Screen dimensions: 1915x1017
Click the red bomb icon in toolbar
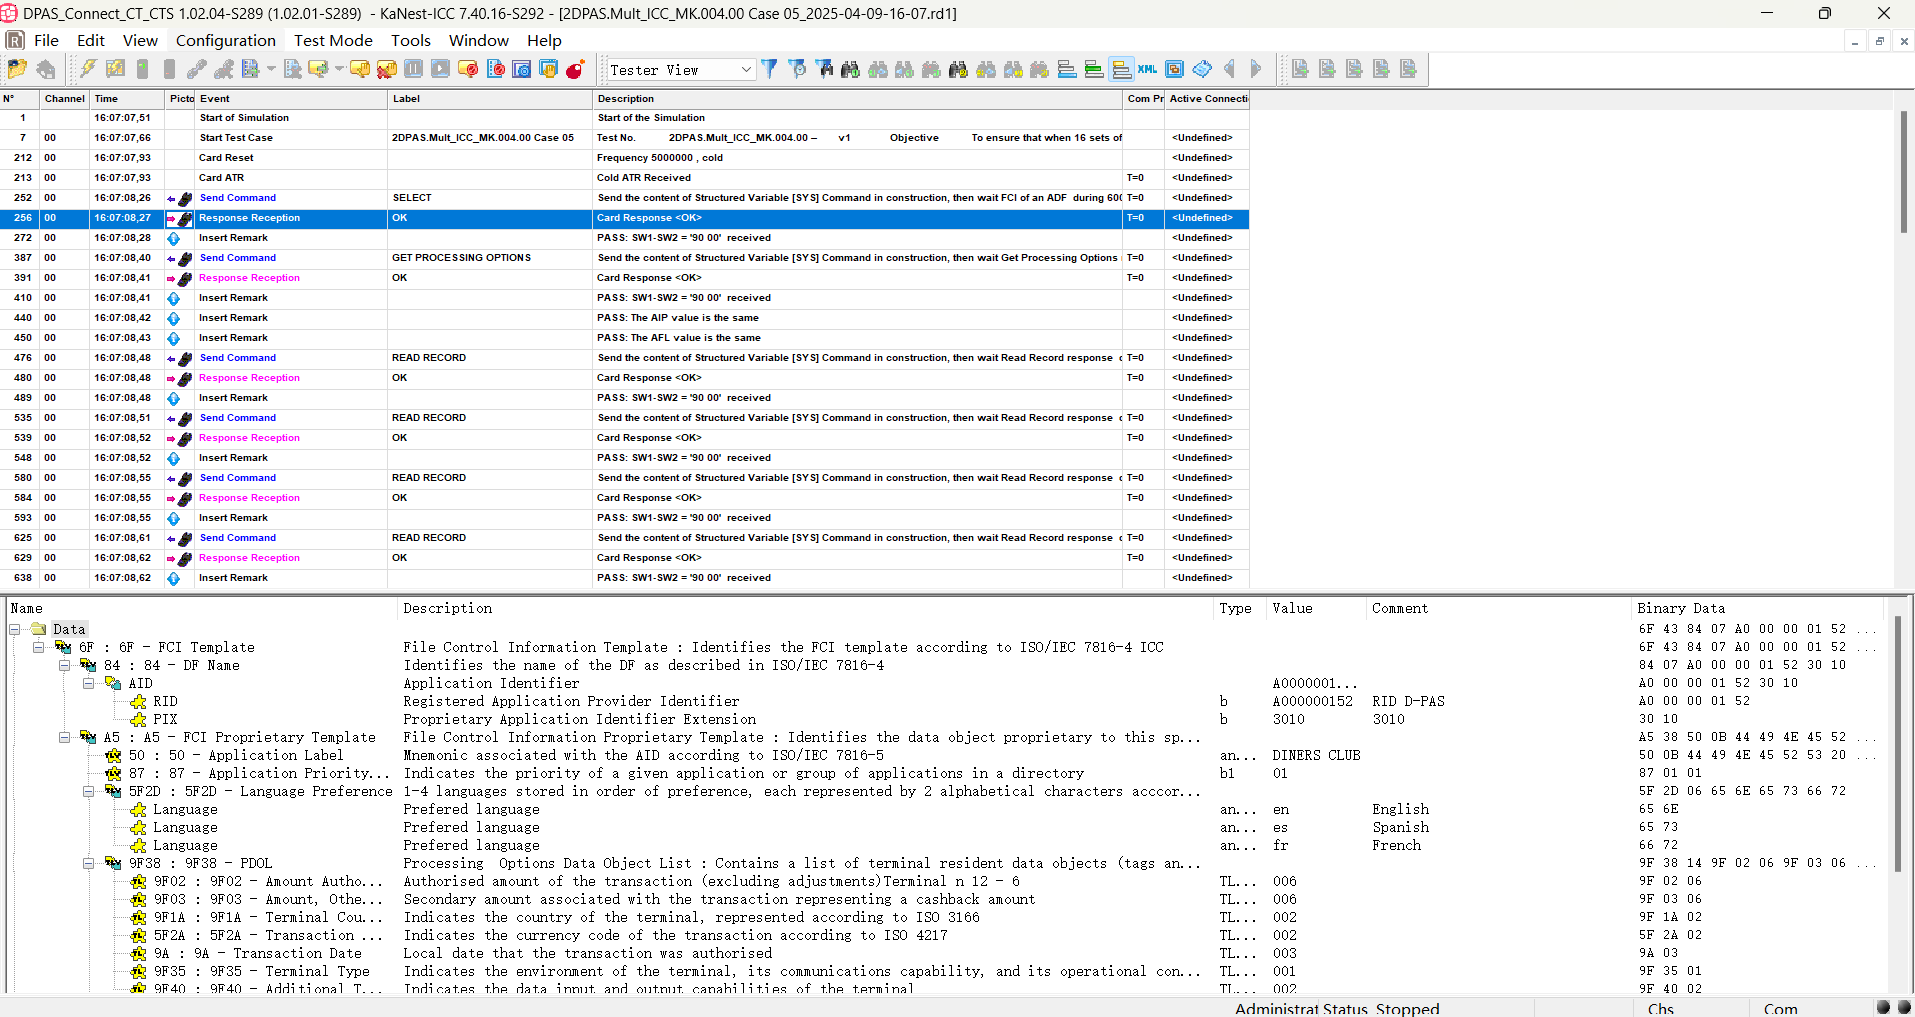575,69
